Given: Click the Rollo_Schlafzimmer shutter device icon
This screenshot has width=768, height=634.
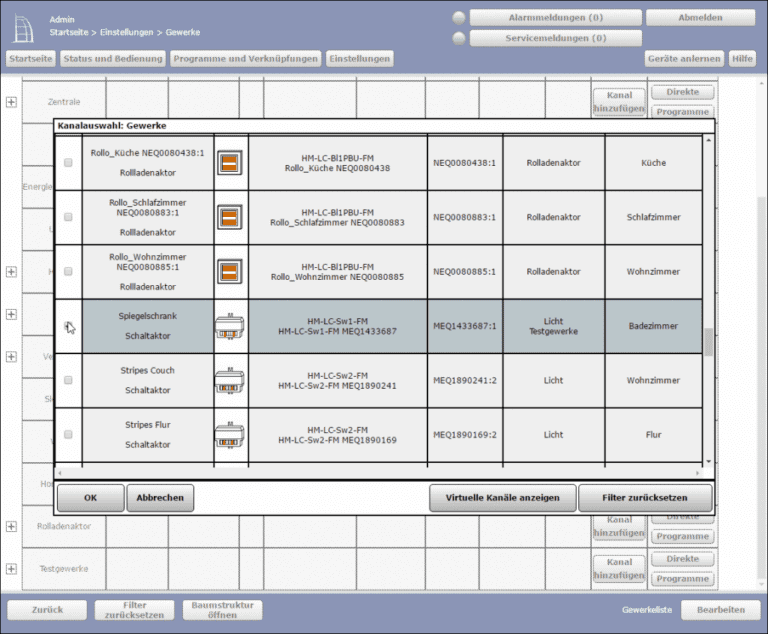Looking at the screenshot, I should (x=230, y=217).
